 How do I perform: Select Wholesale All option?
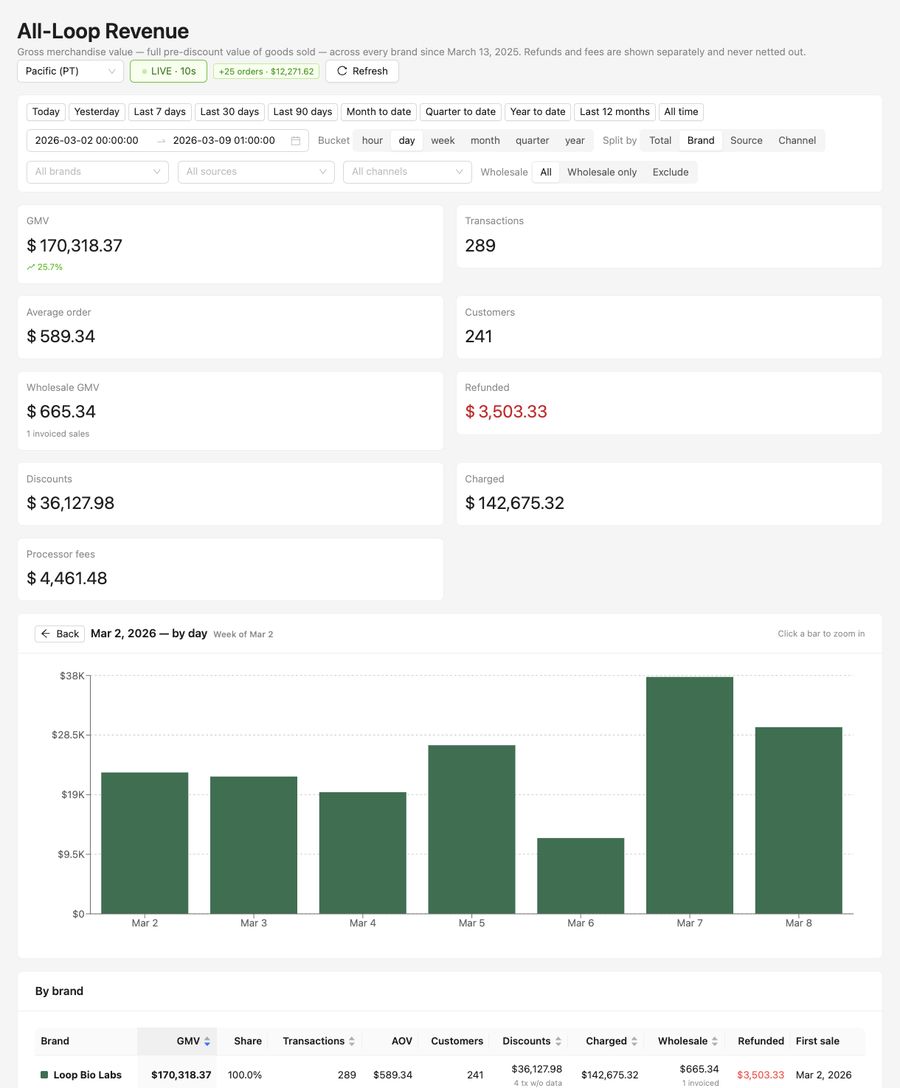point(546,172)
